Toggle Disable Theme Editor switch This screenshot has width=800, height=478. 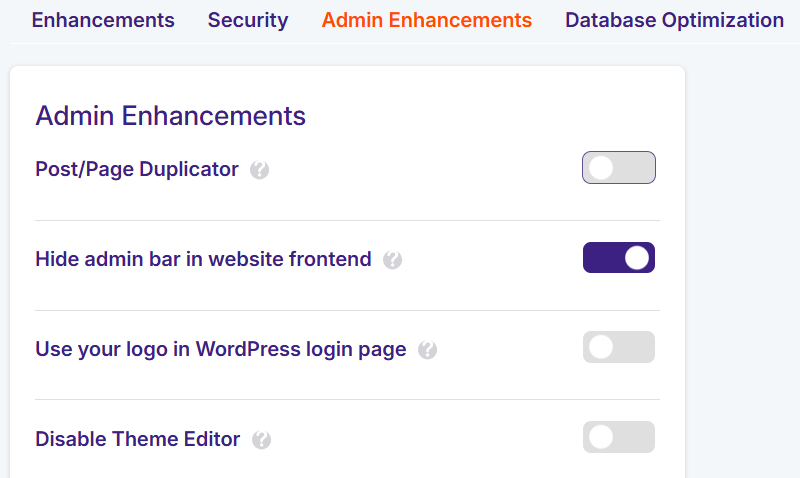coord(619,437)
